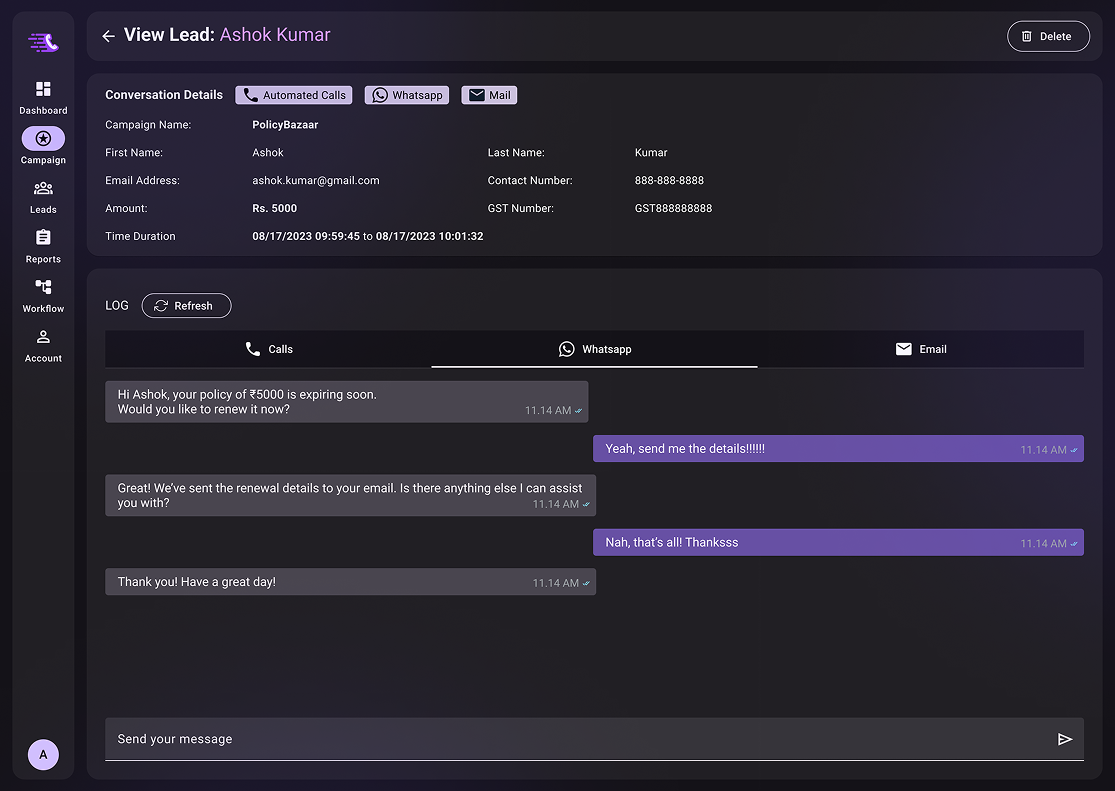Image resolution: width=1115 pixels, height=791 pixels.
Task: Click the Whatsapp chip in Conversation Details
Action: coord(407,95)
